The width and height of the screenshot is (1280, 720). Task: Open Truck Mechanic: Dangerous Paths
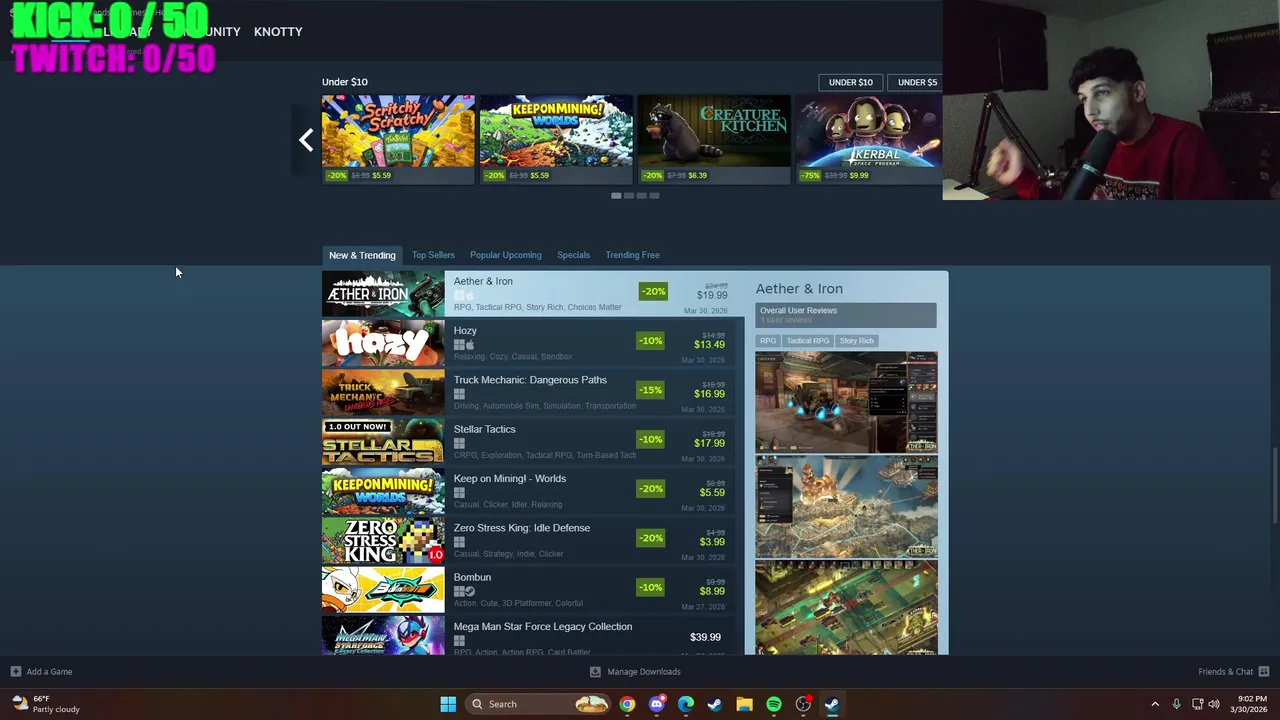point(533,393)
